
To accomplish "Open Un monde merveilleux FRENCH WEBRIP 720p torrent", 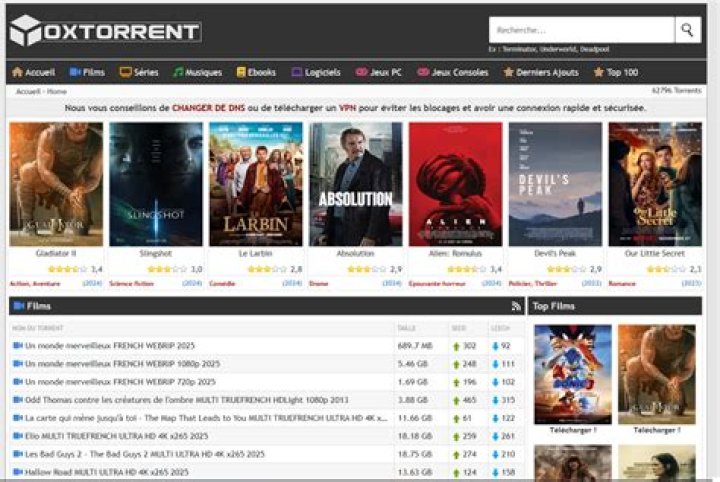I will pos(120,381).
